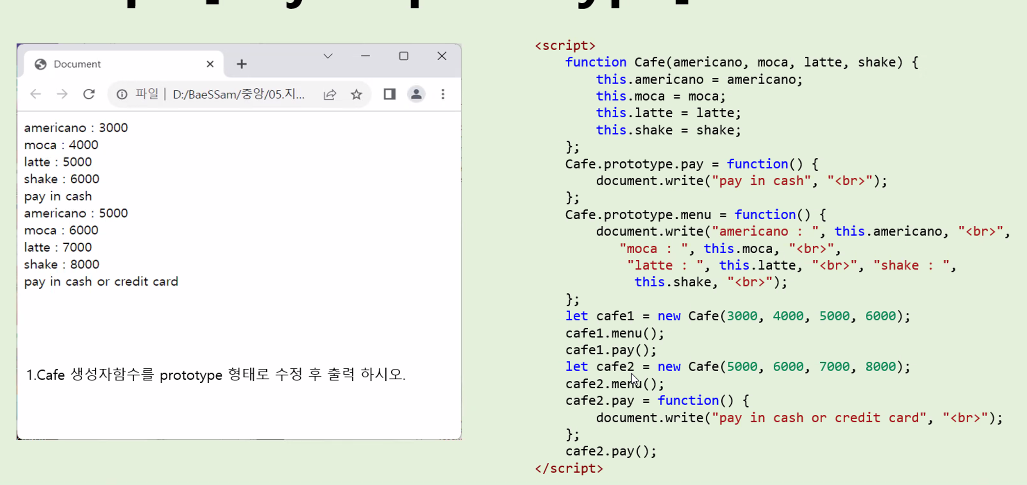Click the text 'latte : 5000'
Screen dimensions: 1027x485
[x=58, y=162]
